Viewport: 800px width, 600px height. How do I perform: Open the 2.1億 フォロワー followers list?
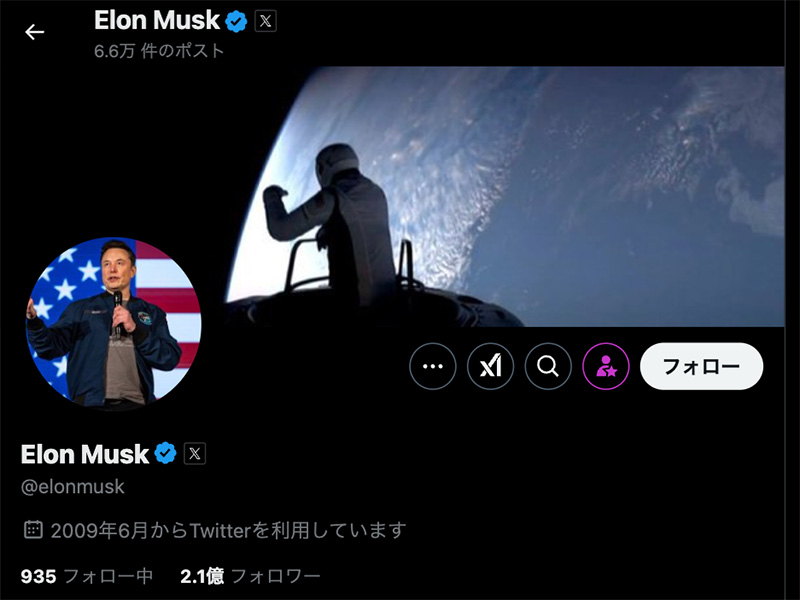coord(250,577)
